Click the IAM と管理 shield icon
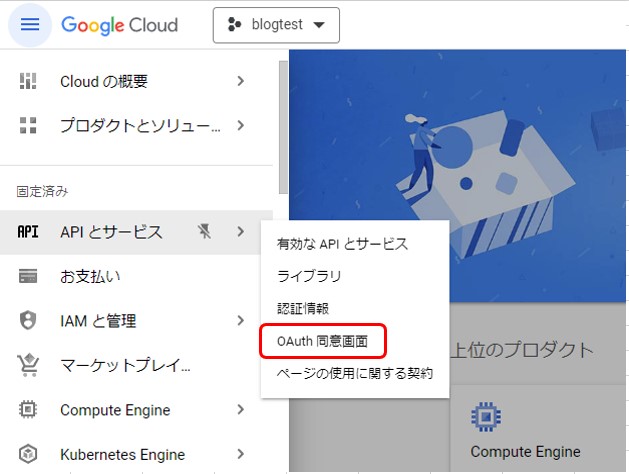 tap(28, 320)
